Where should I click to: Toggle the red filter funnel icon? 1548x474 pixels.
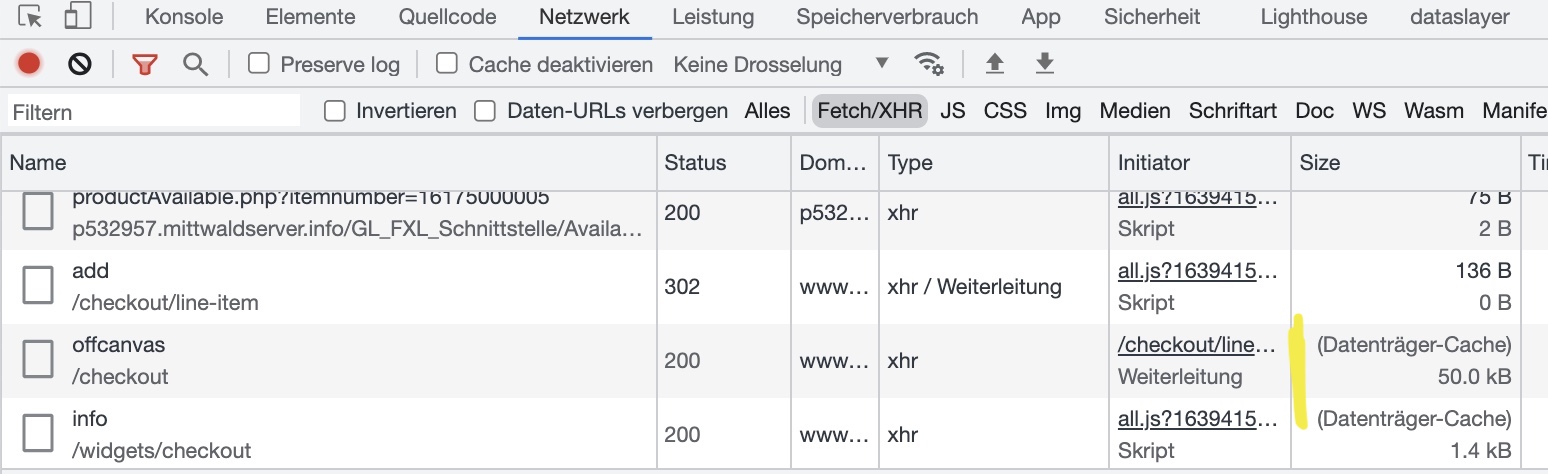[x=145, y=65]
